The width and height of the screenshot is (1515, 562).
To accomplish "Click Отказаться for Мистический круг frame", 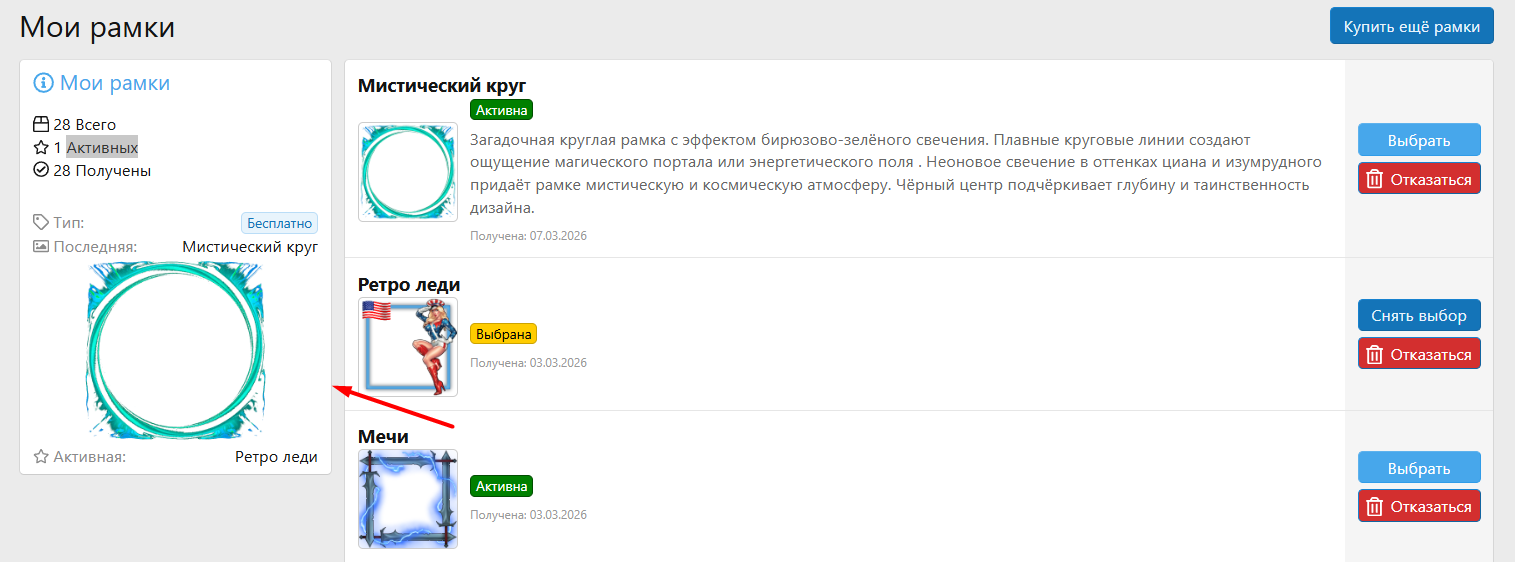I will pos(1419,179).
